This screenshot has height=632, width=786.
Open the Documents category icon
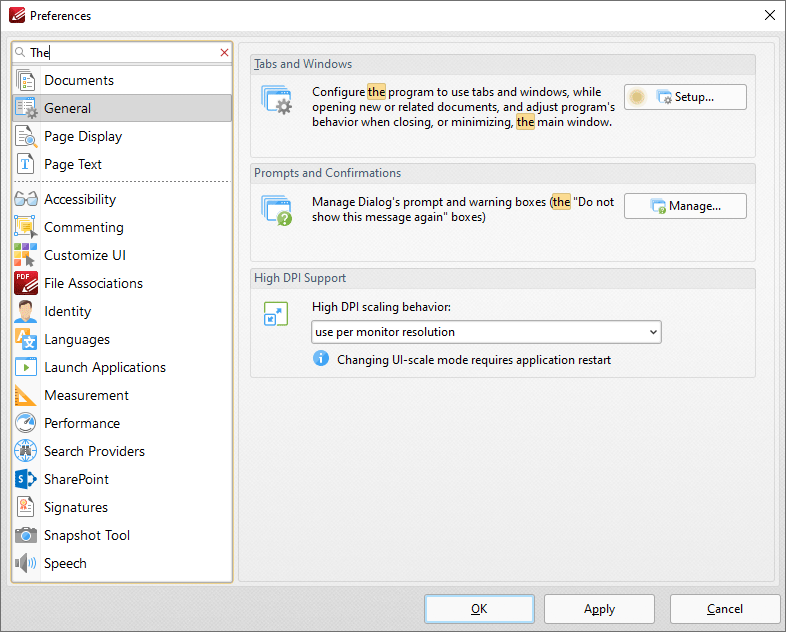pos(26,80)
